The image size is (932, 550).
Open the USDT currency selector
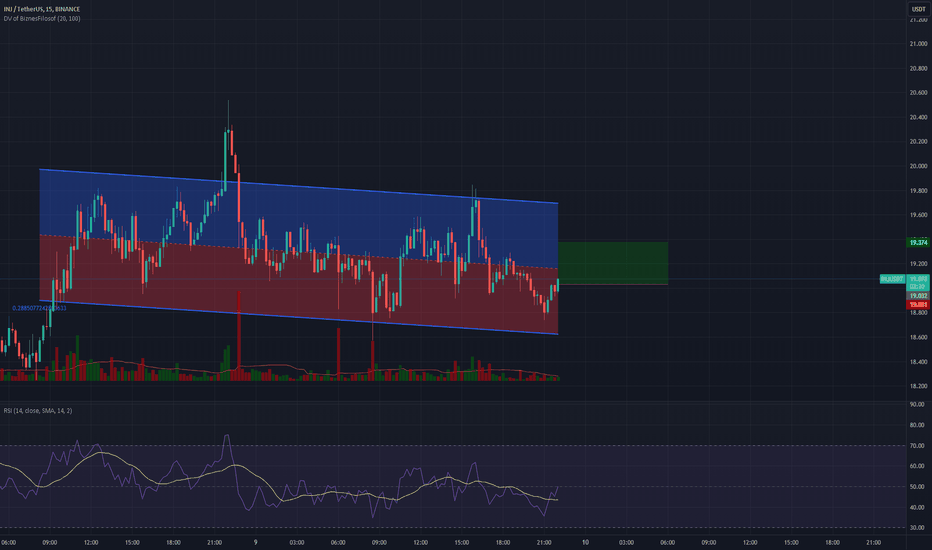click(x=918, y=9)
